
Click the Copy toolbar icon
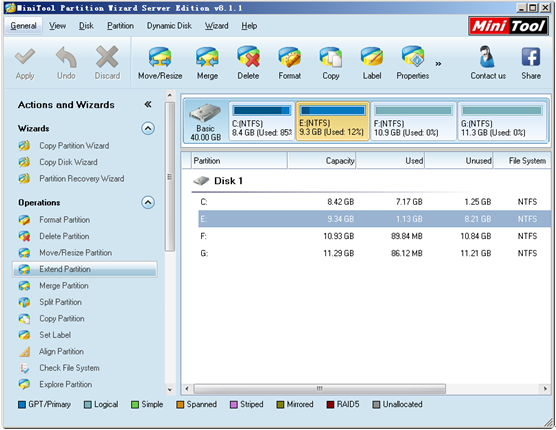(x=330, y=57)
